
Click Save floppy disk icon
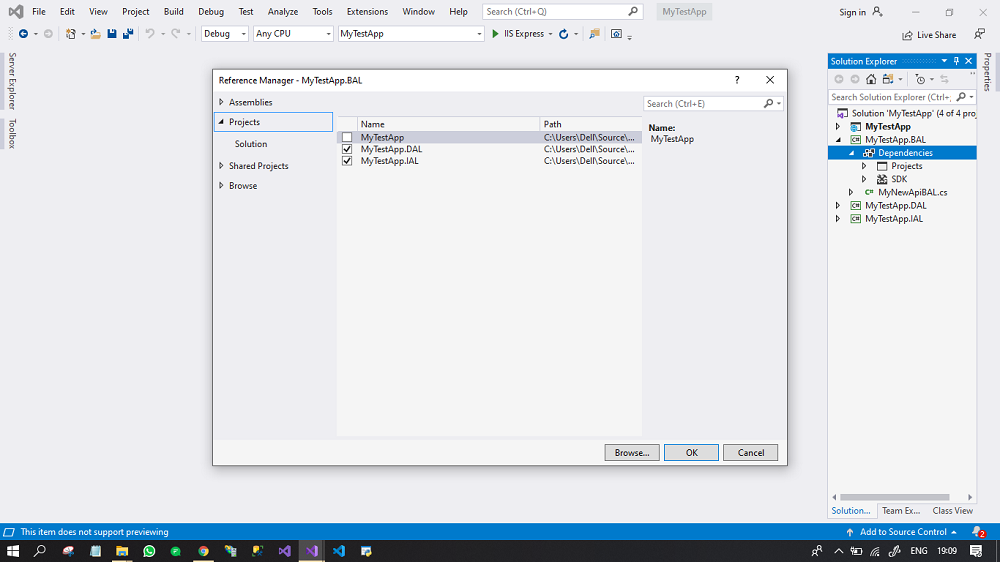(112, 34)
